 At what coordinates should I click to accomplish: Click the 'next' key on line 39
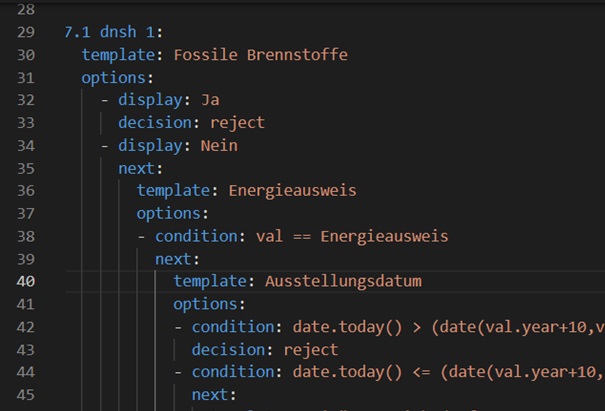(173, 258)
